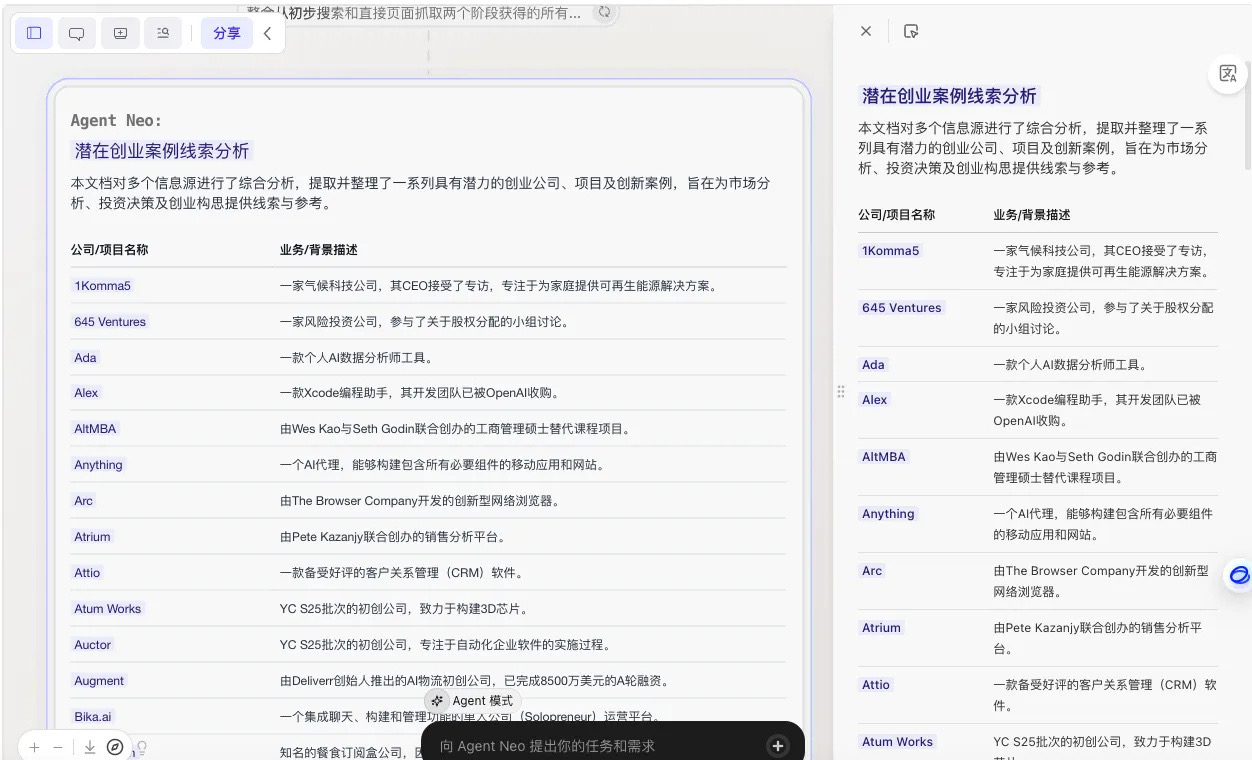The width and height of the screenshot is (1252, 760).
Task: Click the Alex tag in right panel
Action: 874,400
